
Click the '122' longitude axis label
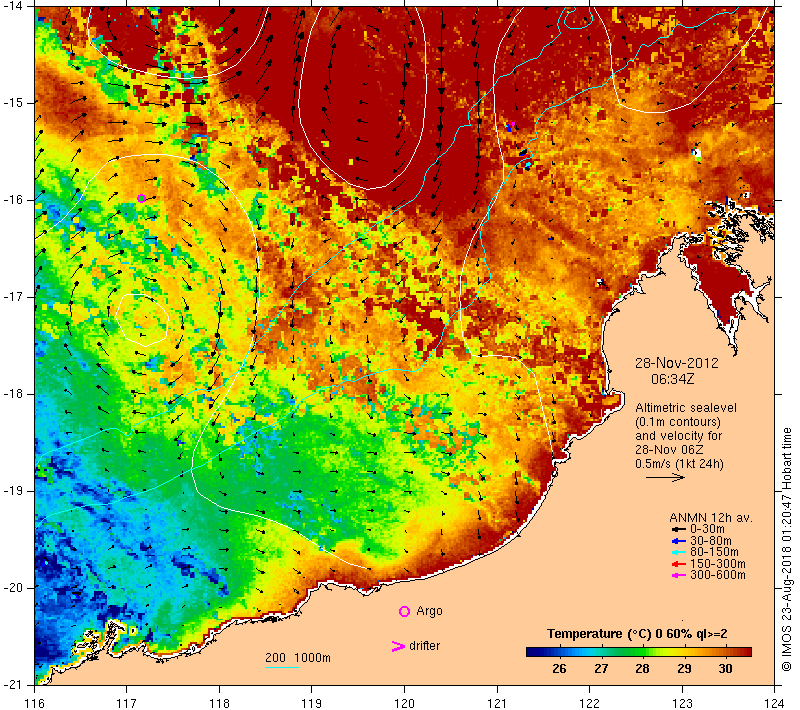point(590,703)
